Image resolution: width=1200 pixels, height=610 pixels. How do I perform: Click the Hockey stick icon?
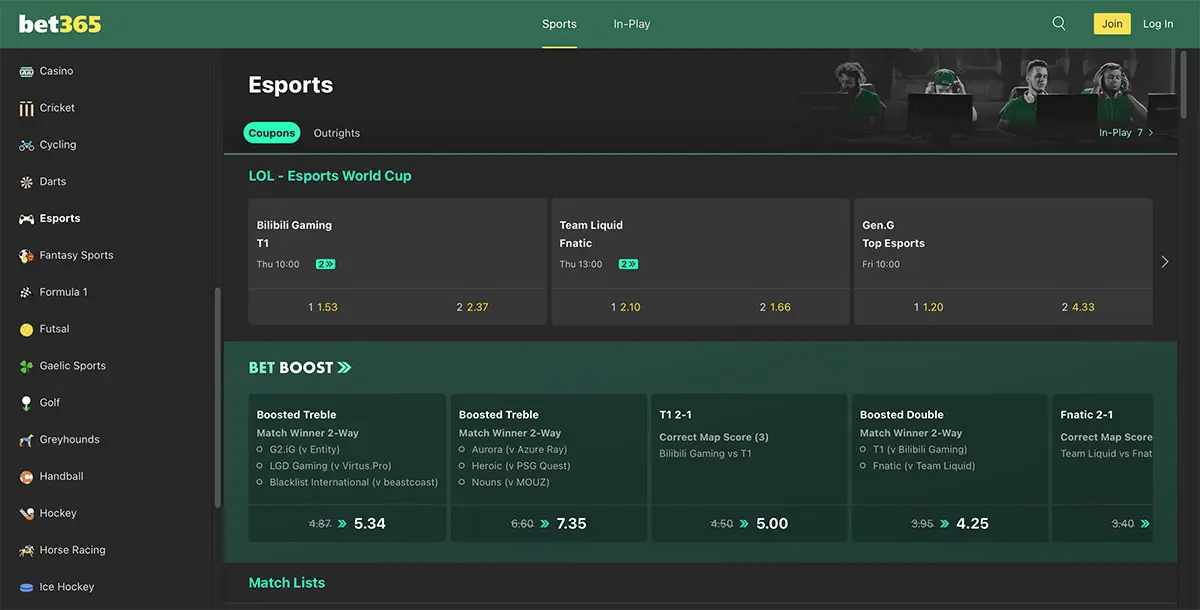tap(27, 513)
